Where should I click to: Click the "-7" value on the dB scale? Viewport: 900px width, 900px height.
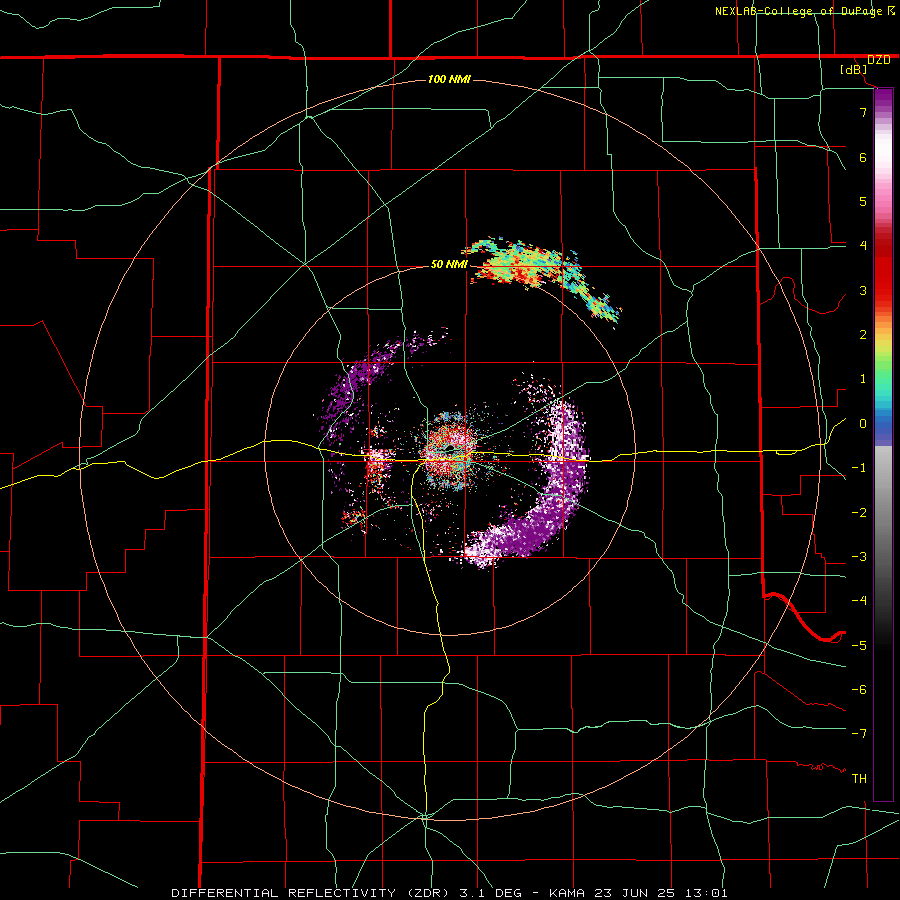(859, 734)
